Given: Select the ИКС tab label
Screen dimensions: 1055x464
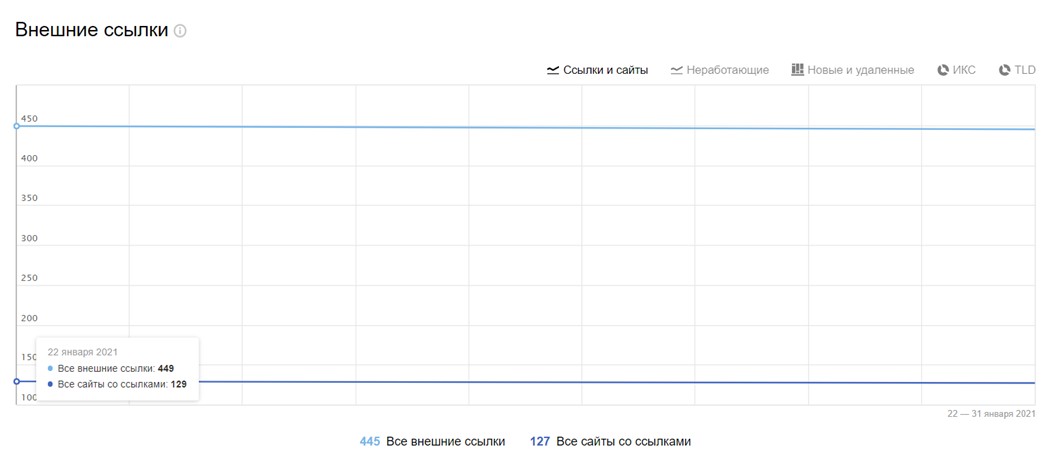Looking at the screenshot, I should [964, 70].
